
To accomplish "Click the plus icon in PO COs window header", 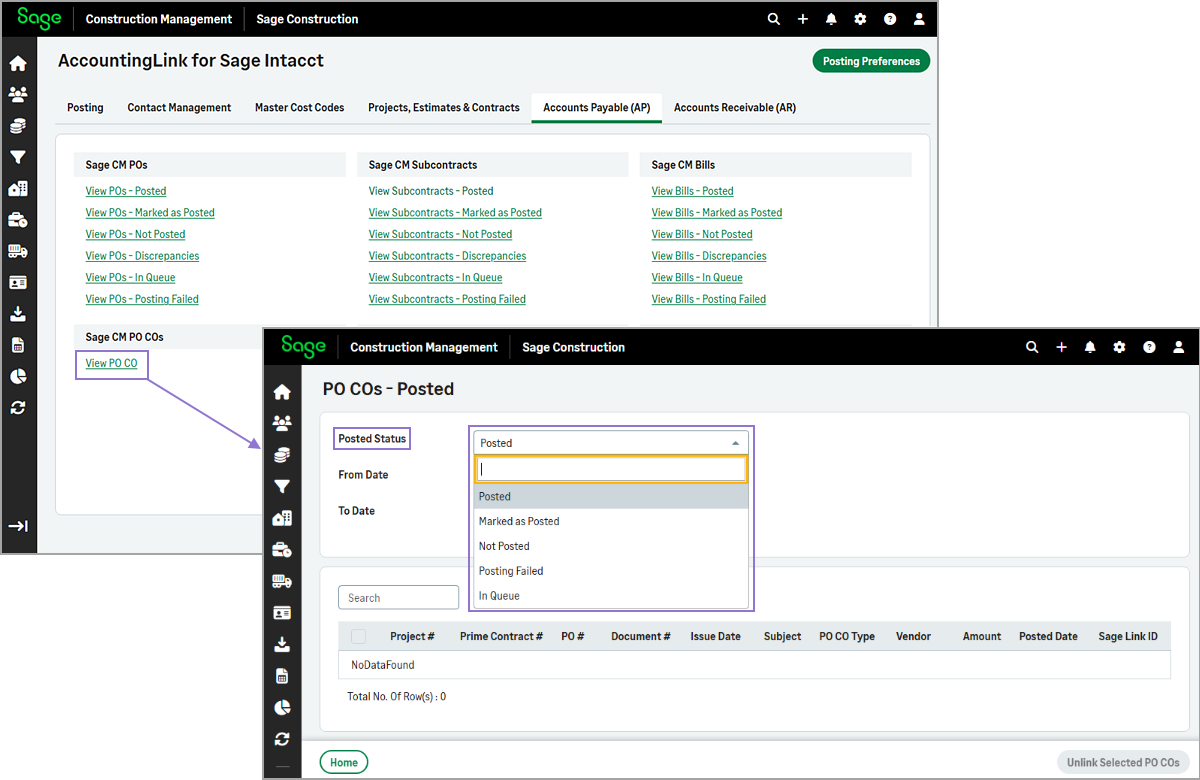I will [x=1061, y=347].
